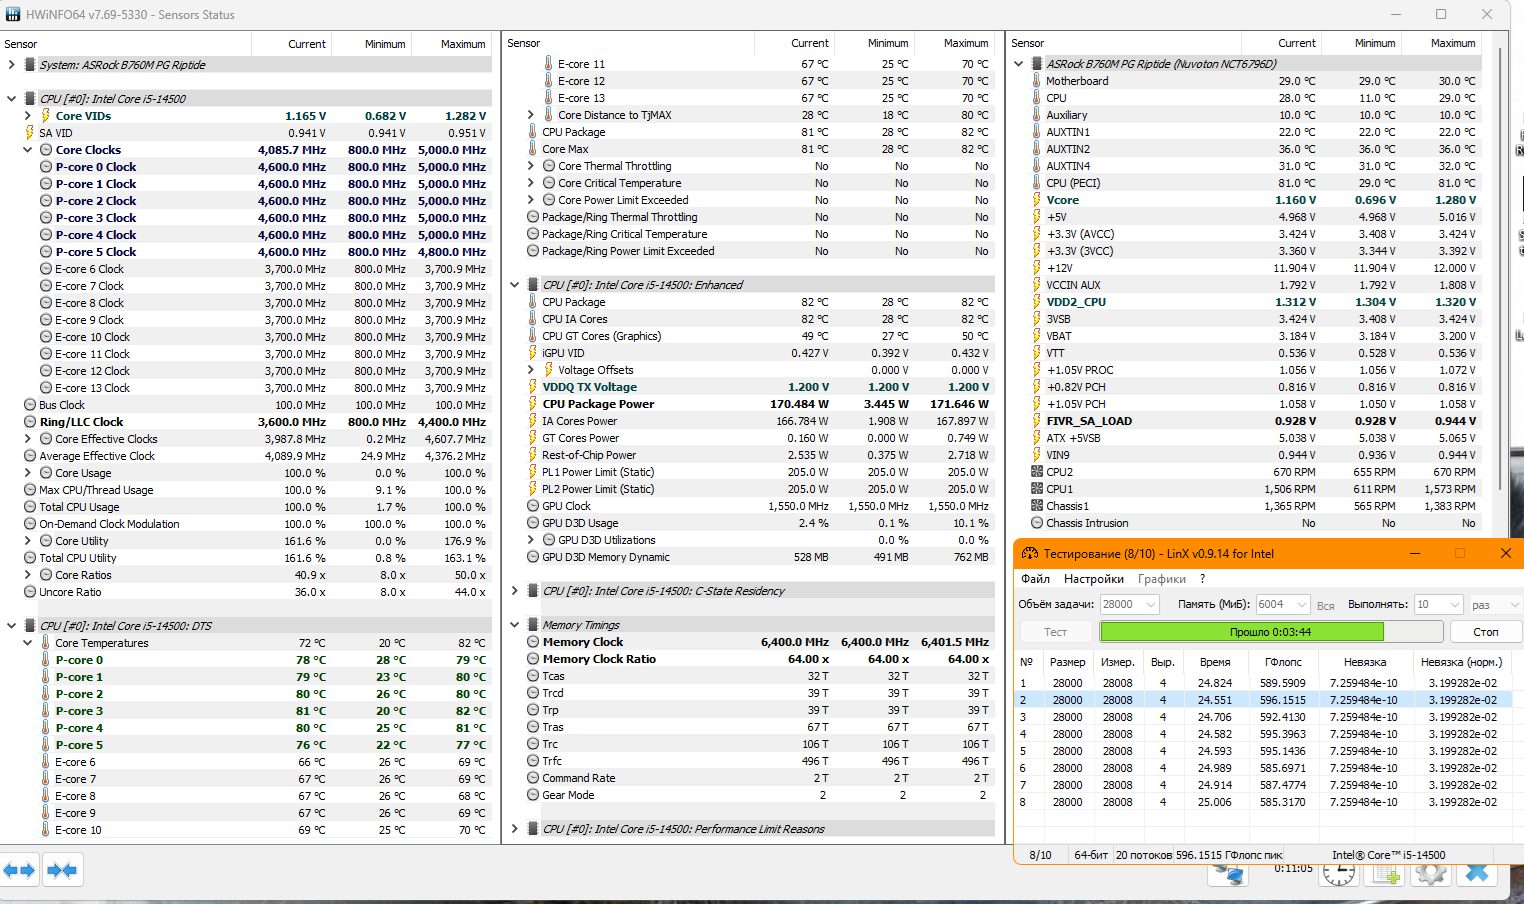1524x904 pixels.
Task: Click the Вся memory button in LinX
Action: (1325, 605)
